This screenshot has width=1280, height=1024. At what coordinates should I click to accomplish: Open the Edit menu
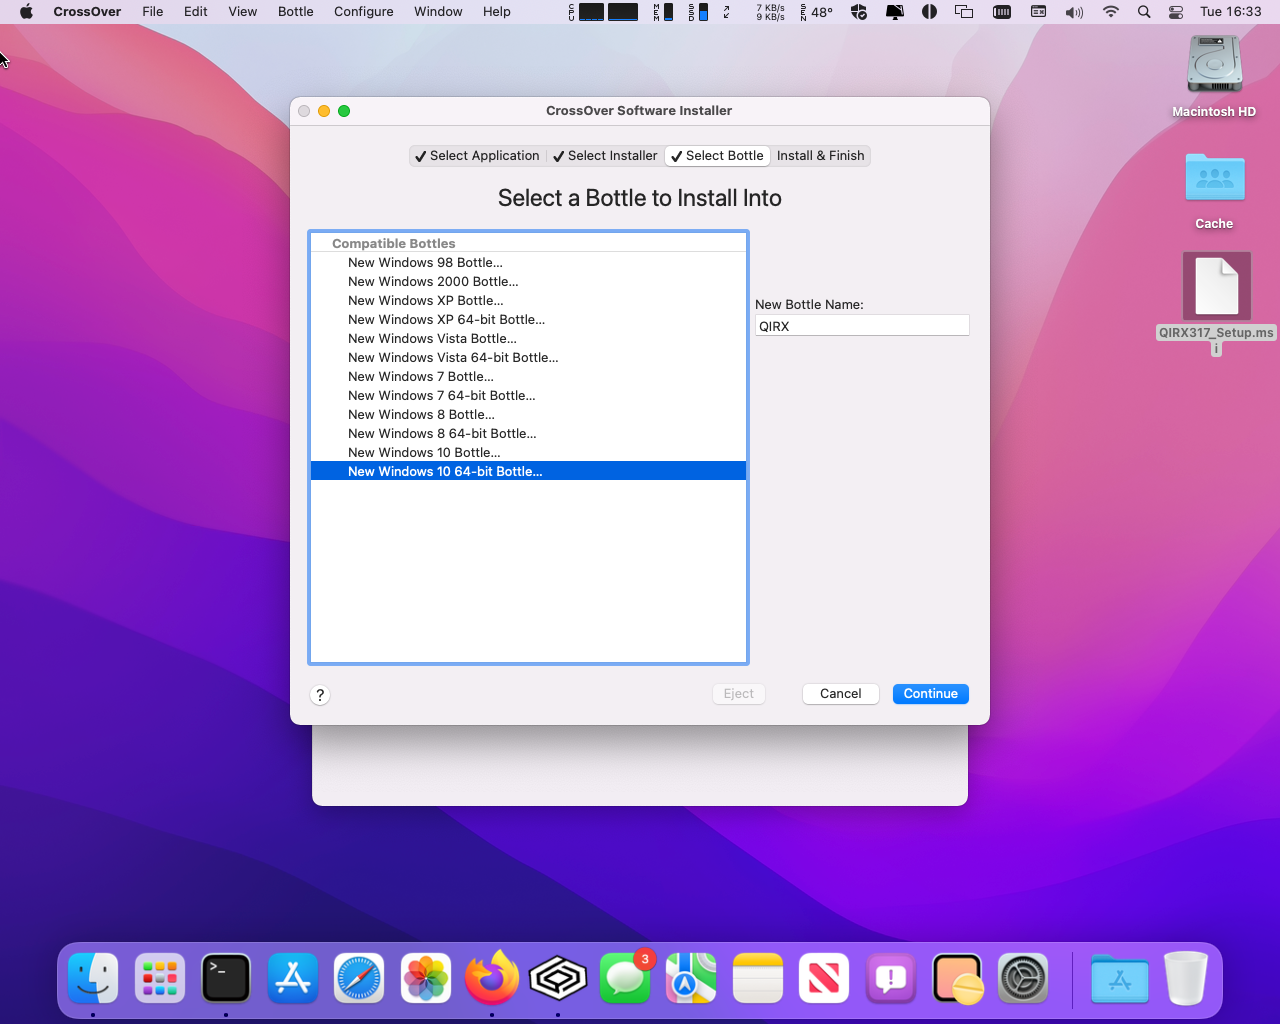(196, 12)
